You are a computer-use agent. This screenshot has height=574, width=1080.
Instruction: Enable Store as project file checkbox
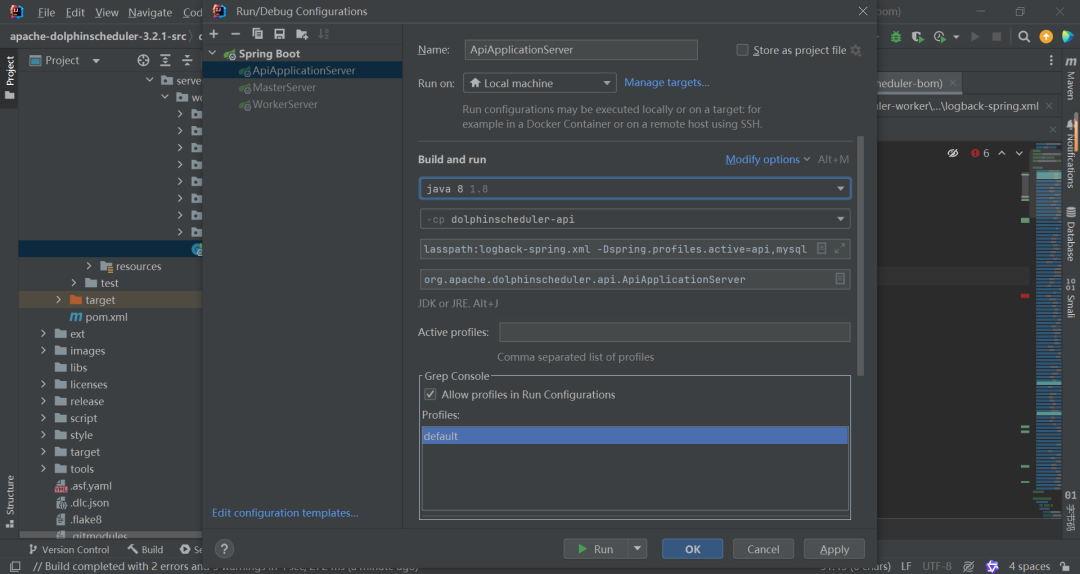pyautogui.click(x=742, y=50)
